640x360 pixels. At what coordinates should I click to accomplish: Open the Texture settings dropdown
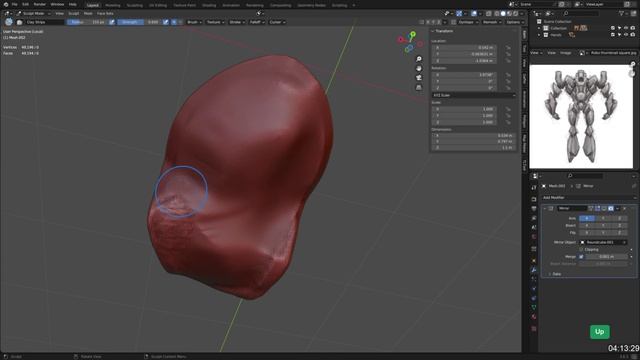coord(215,22)
